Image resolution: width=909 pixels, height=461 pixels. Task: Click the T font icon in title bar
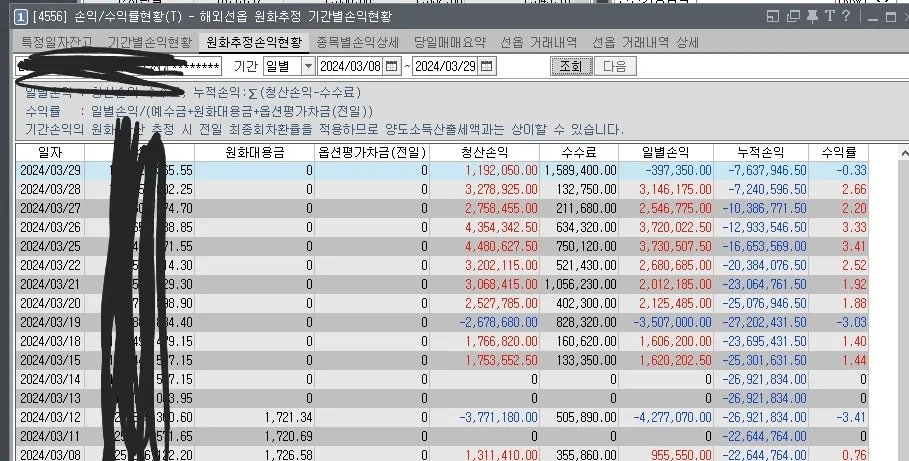830,16
